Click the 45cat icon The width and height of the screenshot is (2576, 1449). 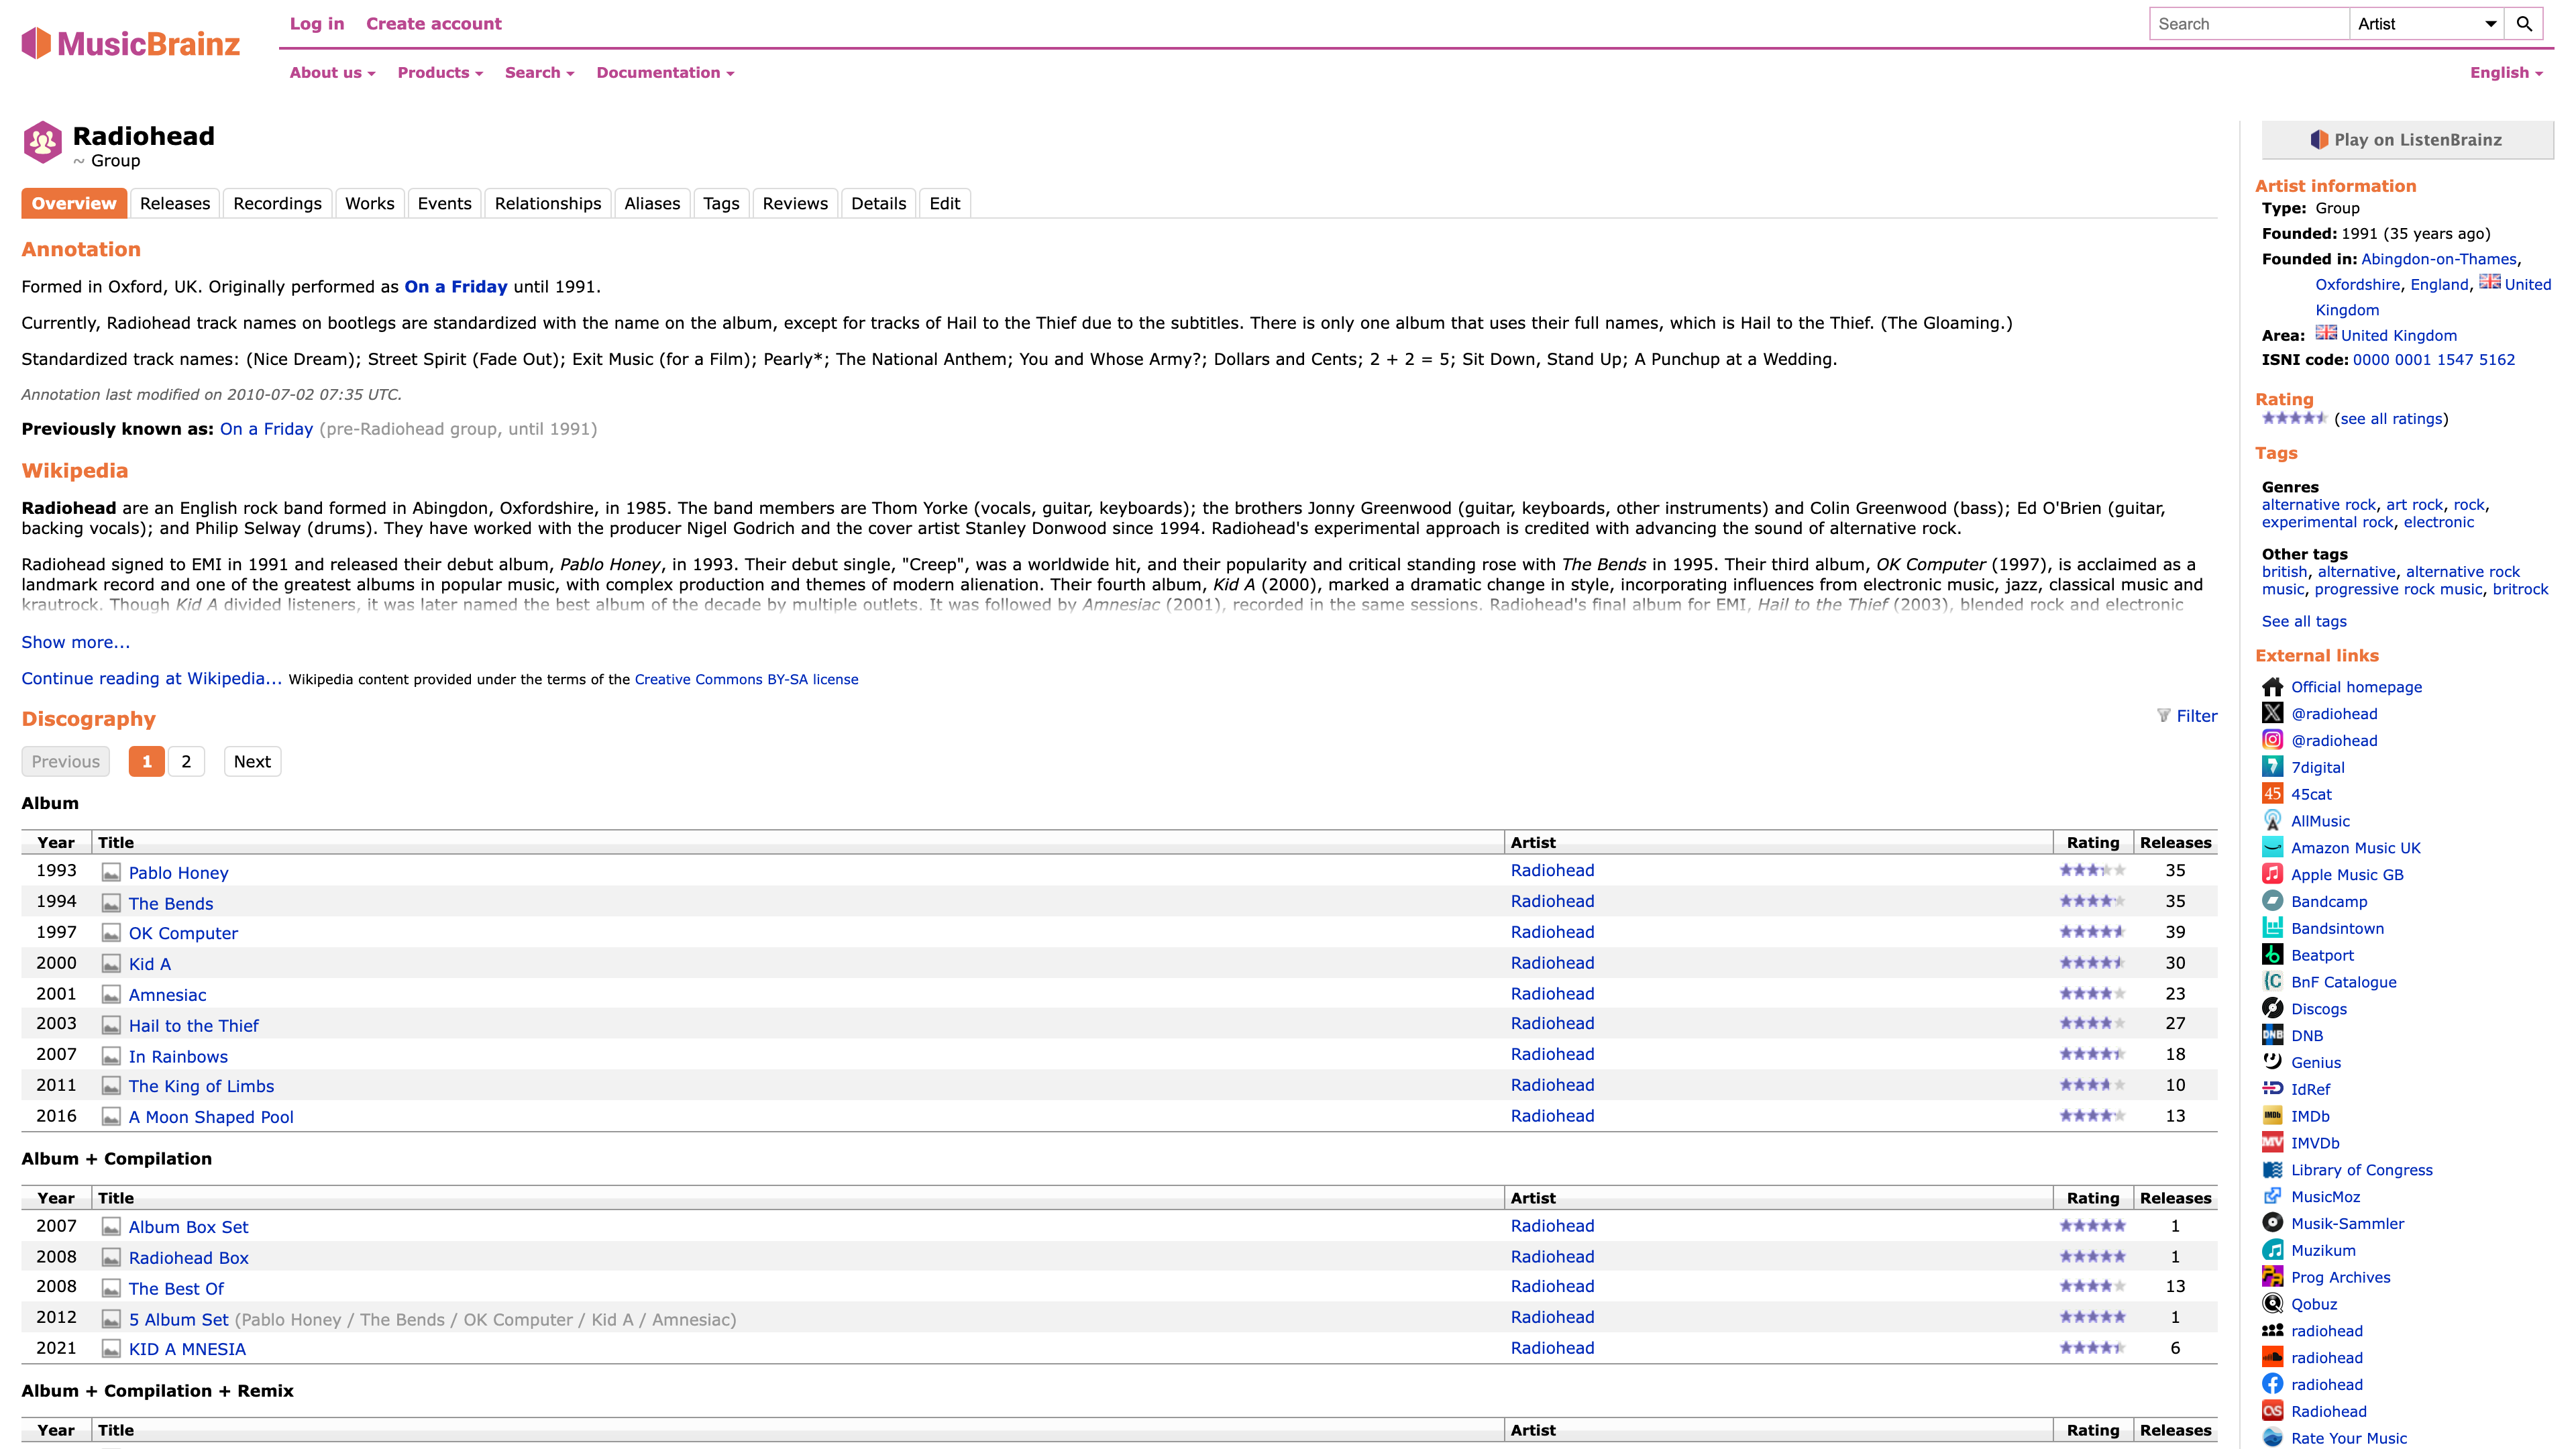click(x=2272, y=794)
